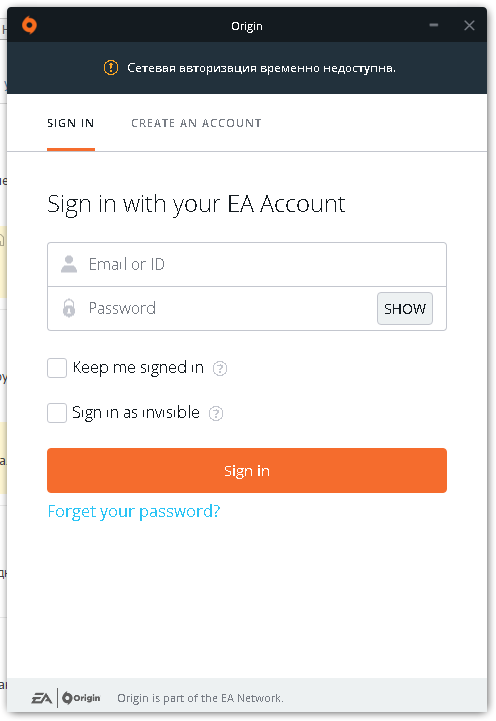This screenshot has height=721, width=496.
Task: Click the Origin logo in the footer
Action: pyautogui.click(x=81, y=698)
